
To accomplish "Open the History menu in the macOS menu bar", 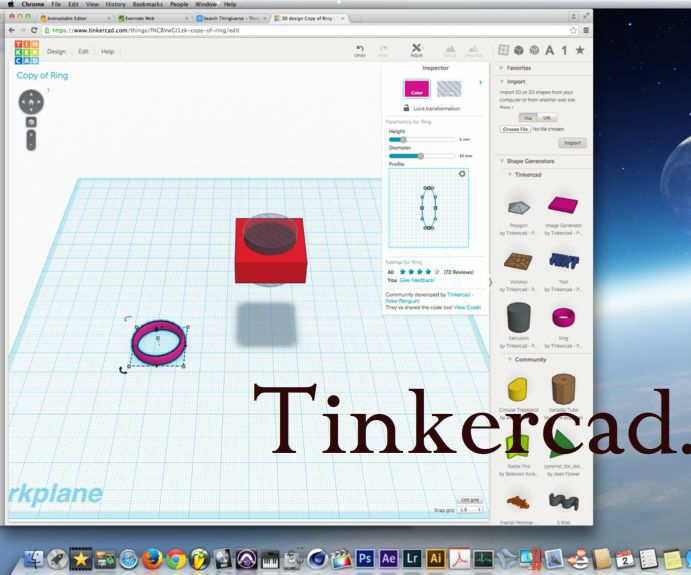I will (x=115, y=4).
